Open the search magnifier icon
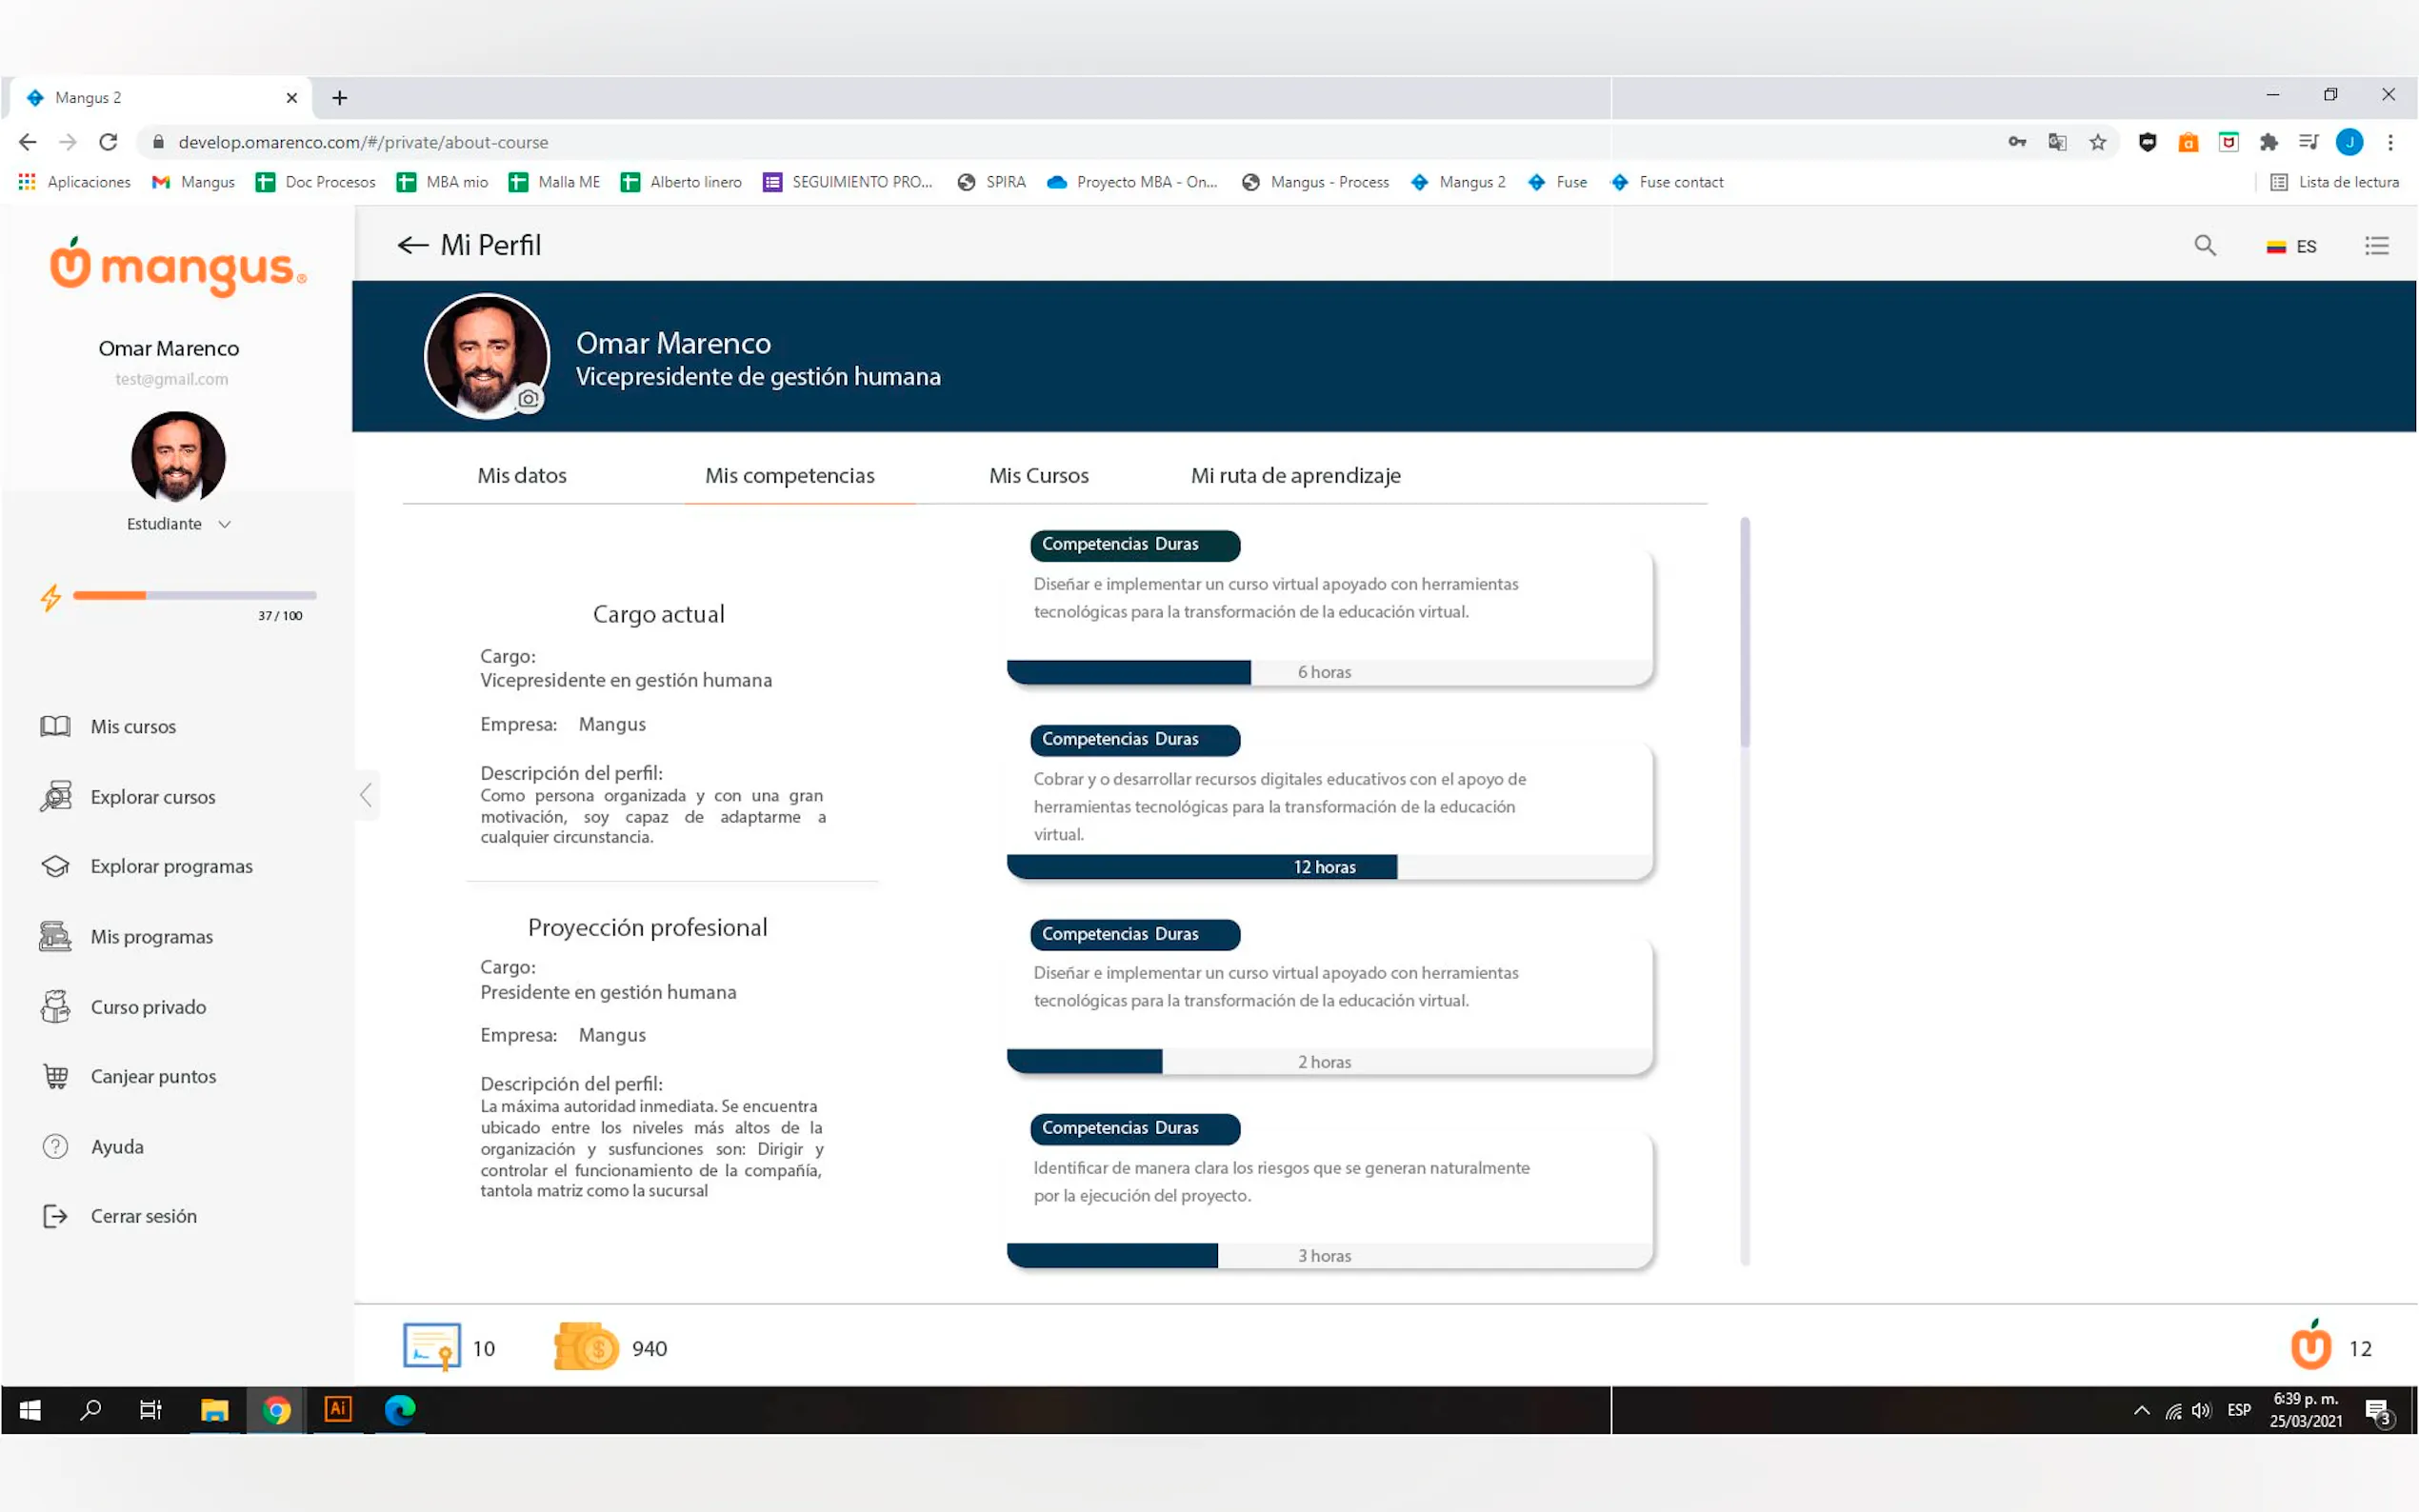This screenshot has width=2419, height=1512. click(x=2204, y=245)
